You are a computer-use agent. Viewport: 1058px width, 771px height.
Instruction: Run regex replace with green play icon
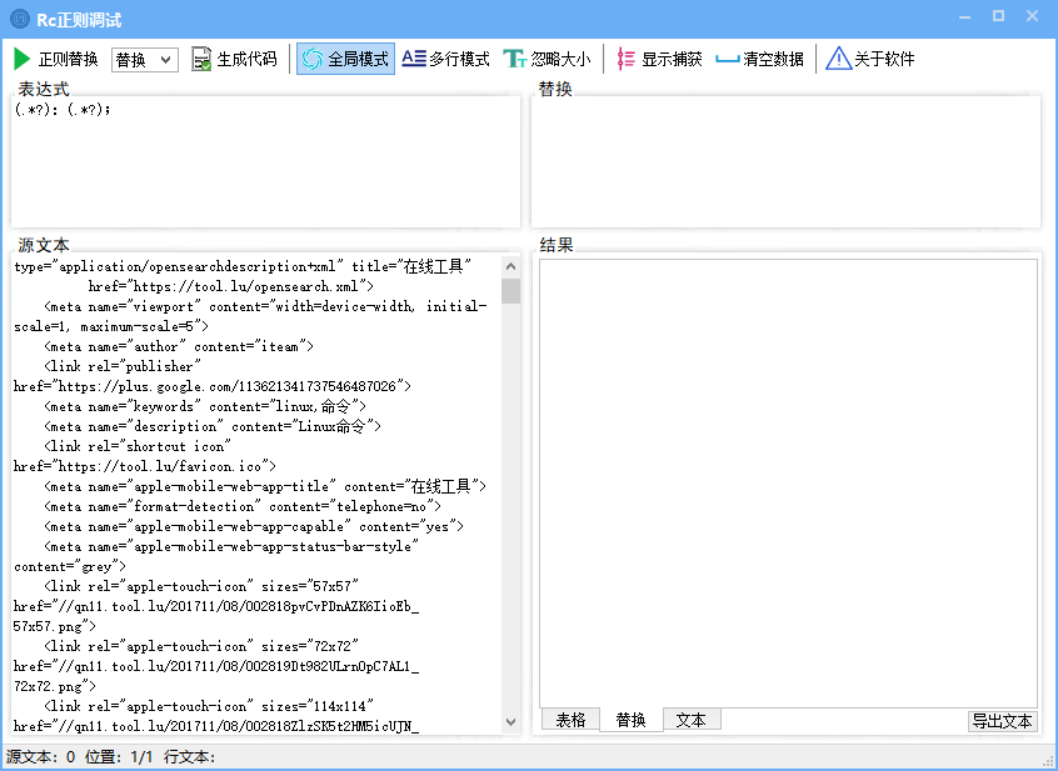point(55,59)
